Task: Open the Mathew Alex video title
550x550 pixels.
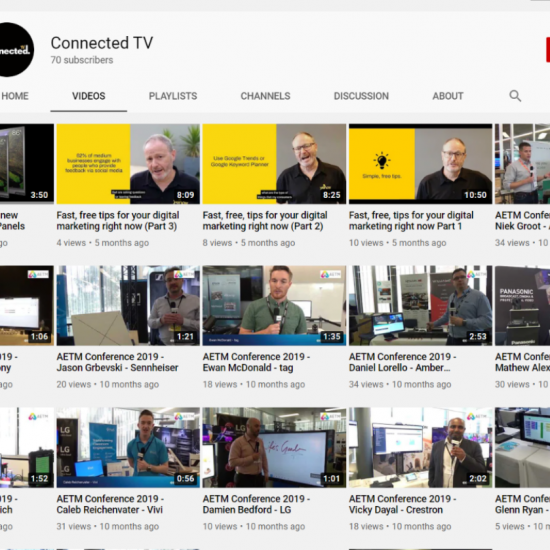Action: pos(522,362)
